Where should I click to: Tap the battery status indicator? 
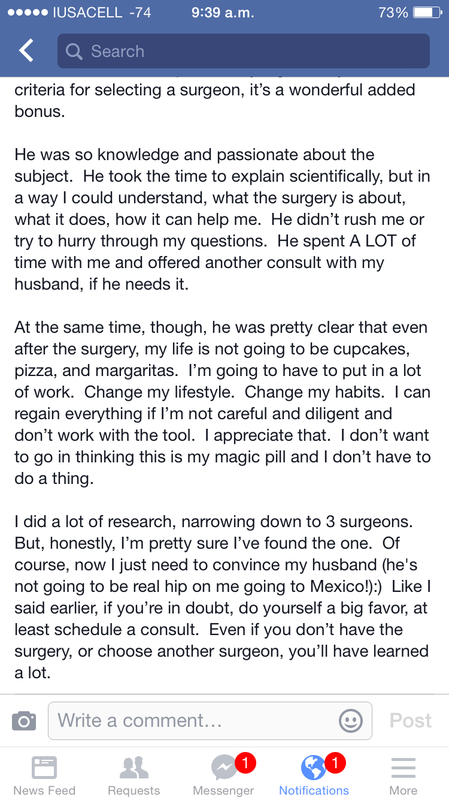pyautogui.click(x=427, y=12)
